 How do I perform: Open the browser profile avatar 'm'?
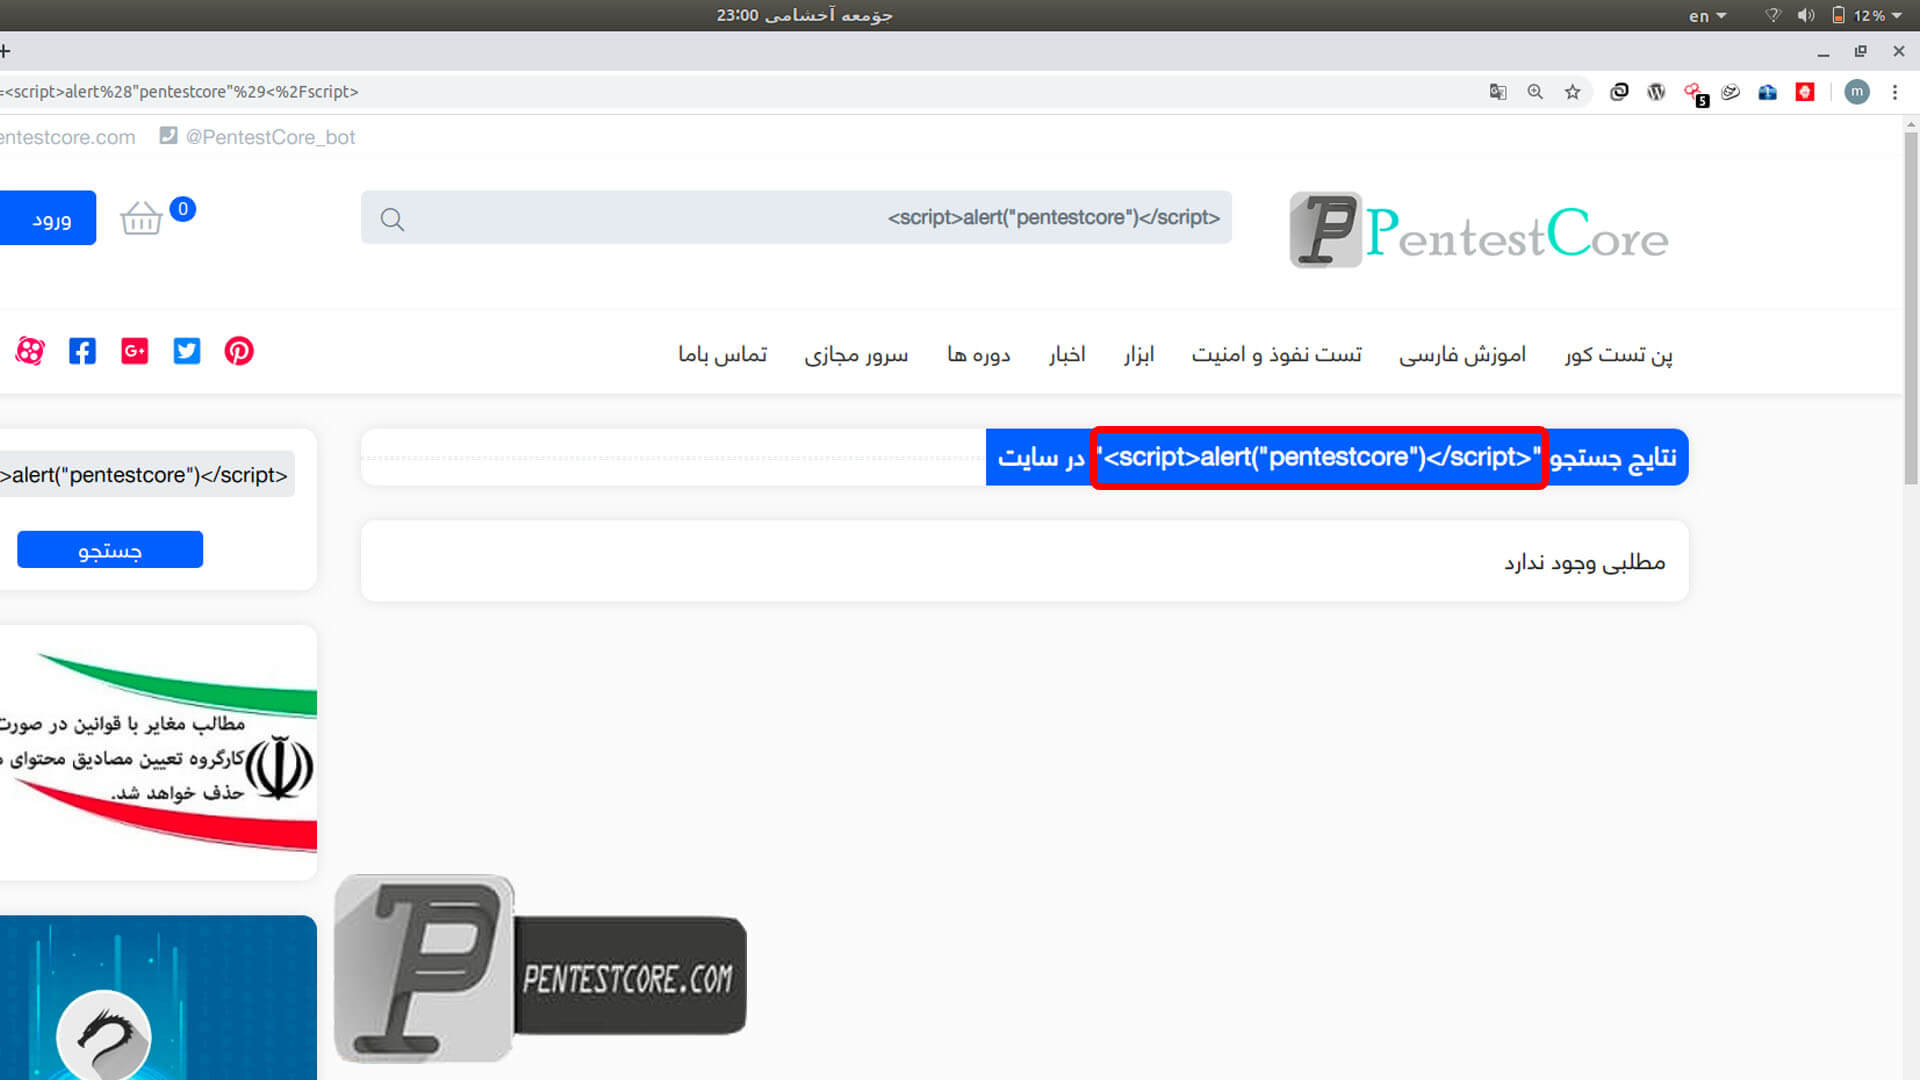click(1857, 92)
